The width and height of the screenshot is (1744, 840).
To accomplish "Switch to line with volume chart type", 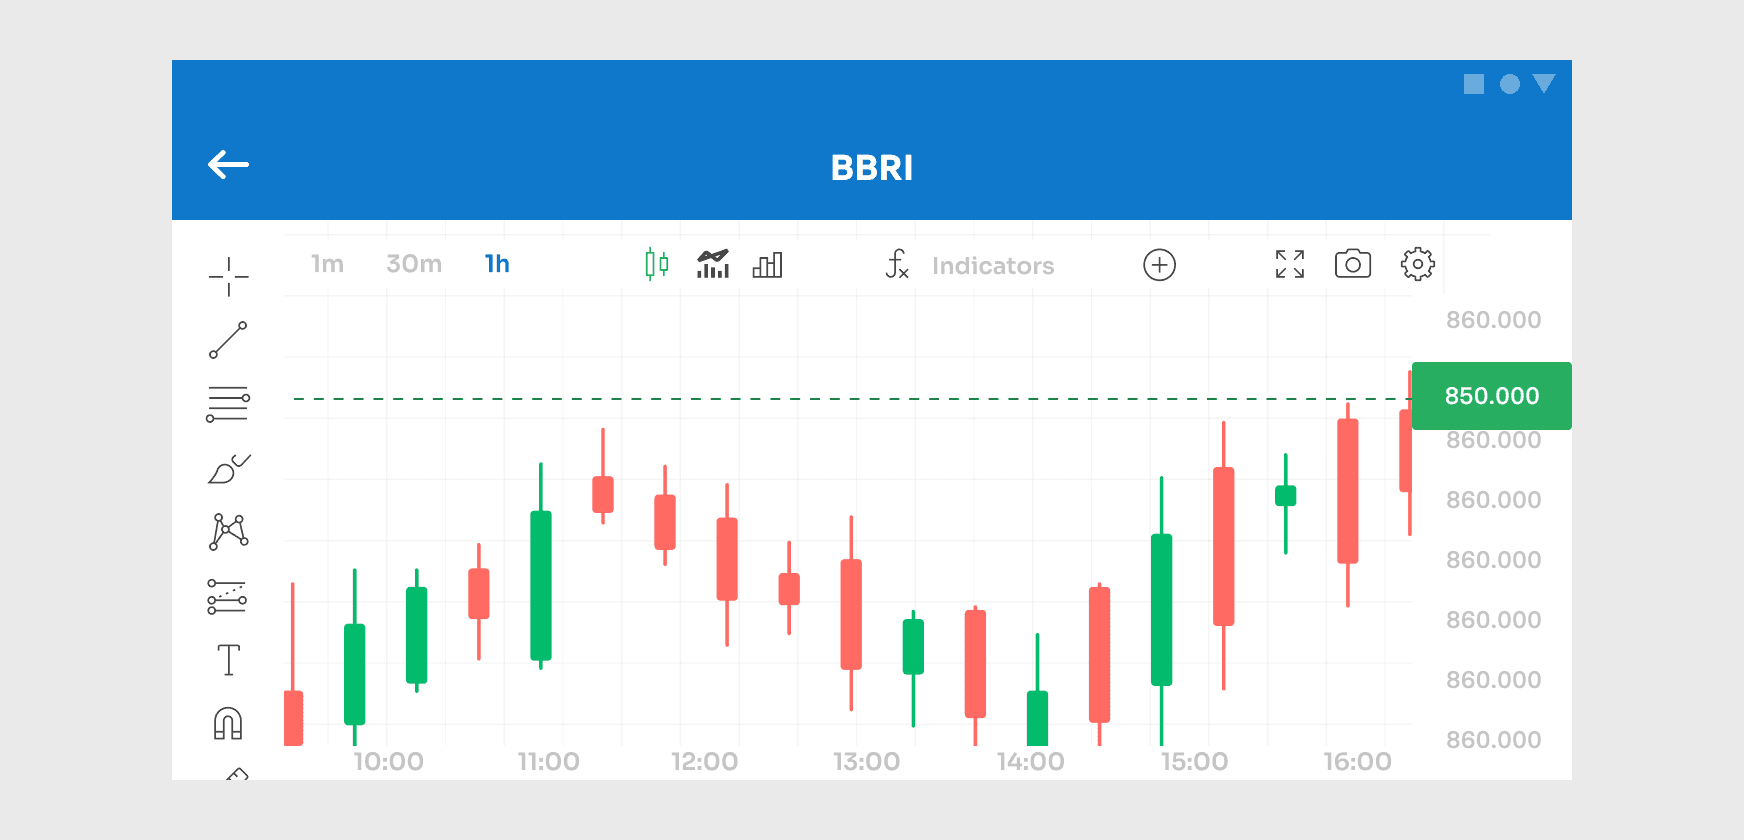I will [713, 264].
